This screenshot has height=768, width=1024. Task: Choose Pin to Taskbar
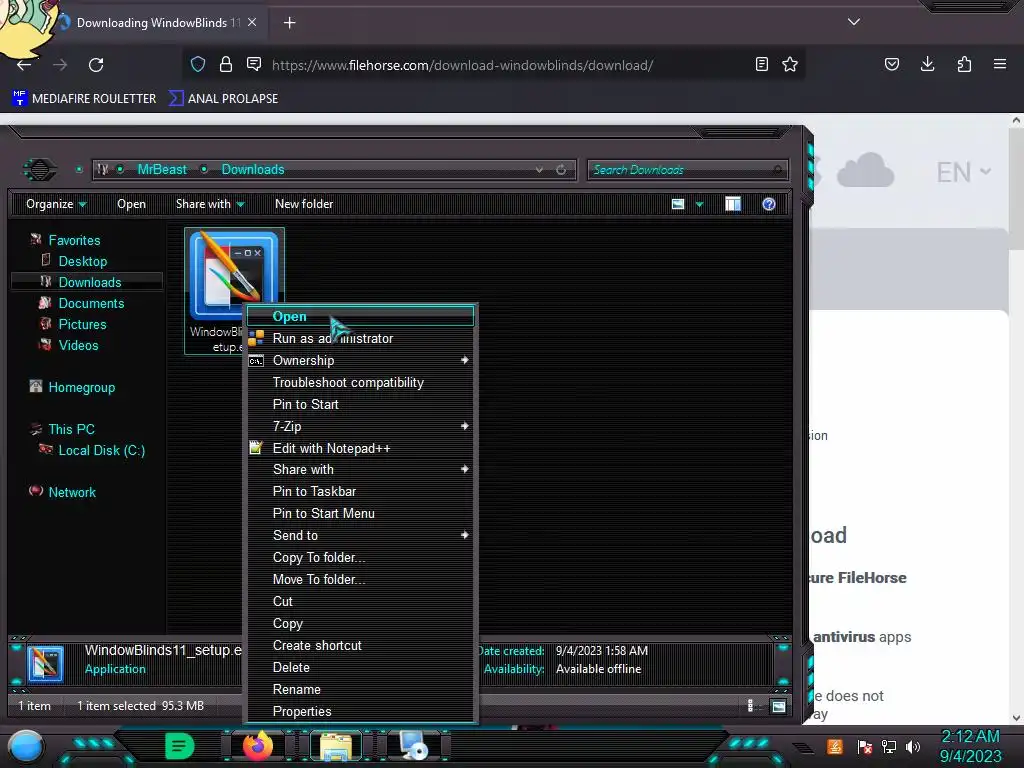[360, 492]
